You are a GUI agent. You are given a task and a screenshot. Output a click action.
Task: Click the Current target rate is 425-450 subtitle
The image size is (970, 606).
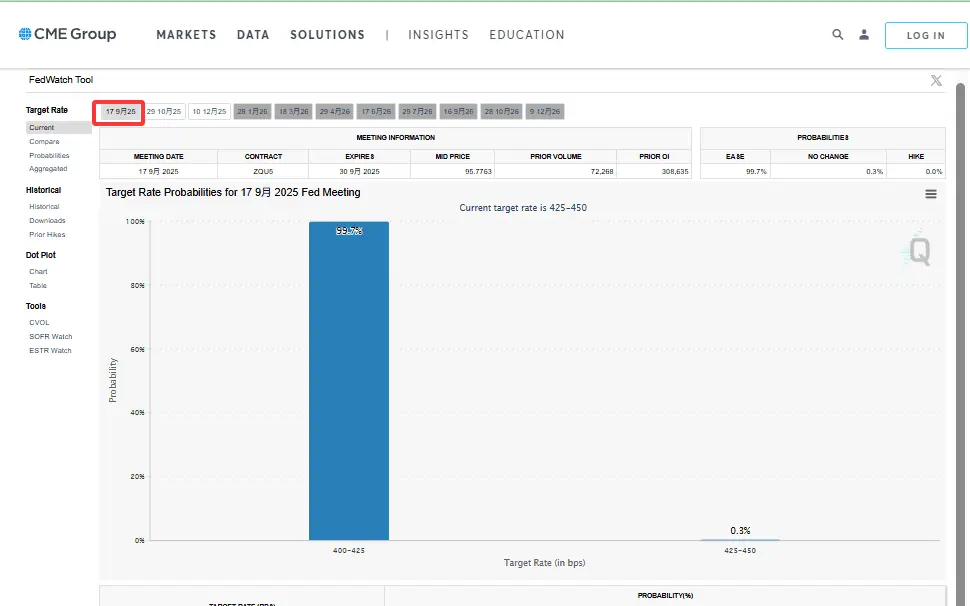tap(523, 208)
